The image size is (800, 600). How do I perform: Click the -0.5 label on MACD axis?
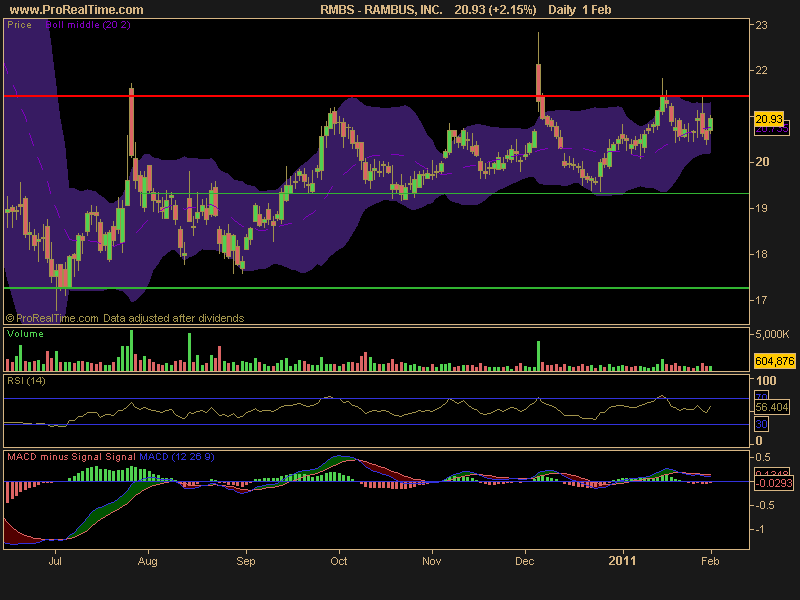tap(765, 505)
